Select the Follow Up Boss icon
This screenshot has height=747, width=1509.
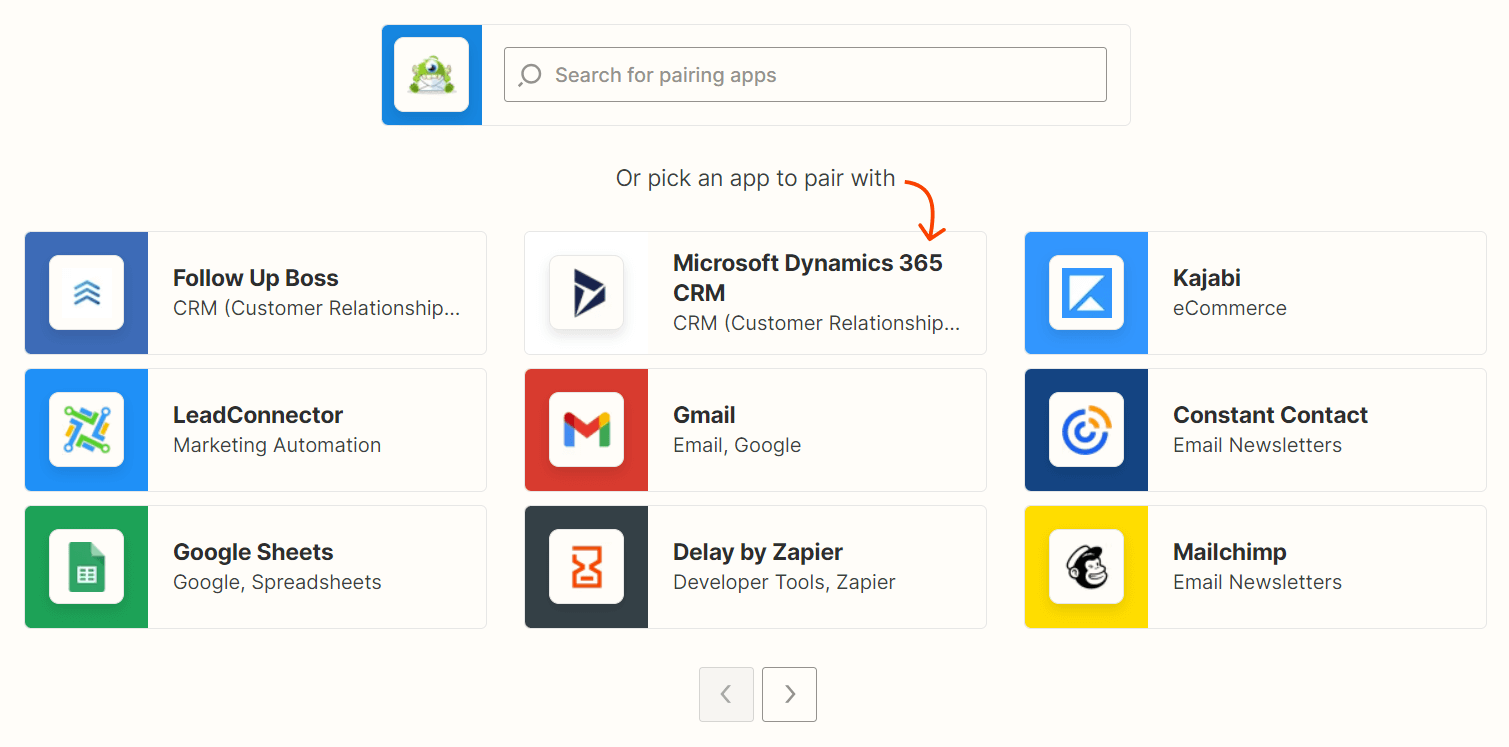(x=86, y=293)
